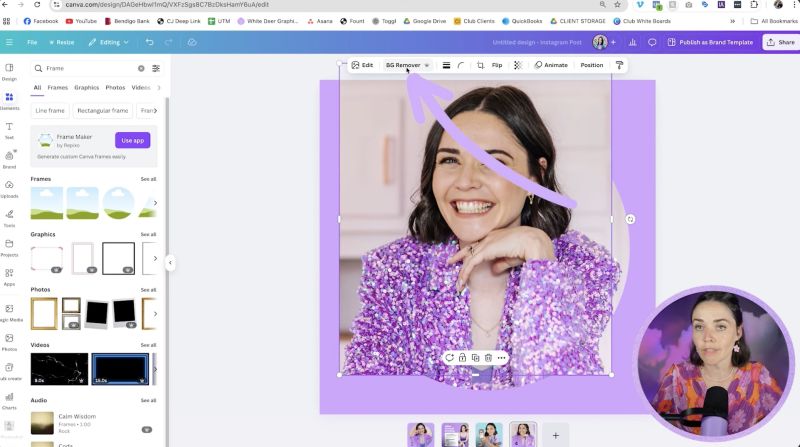Open the Charts panel in sidebar
Viewport: 800px width, 447px height.
9,401
